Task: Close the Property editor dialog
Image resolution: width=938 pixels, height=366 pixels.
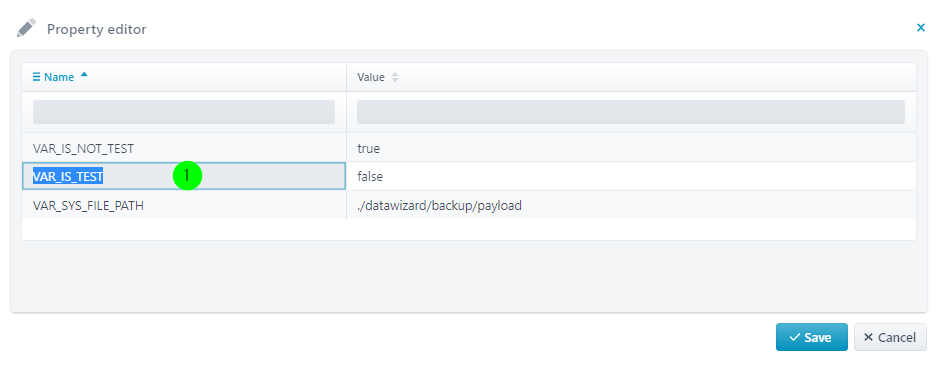Action: point(921,28)
